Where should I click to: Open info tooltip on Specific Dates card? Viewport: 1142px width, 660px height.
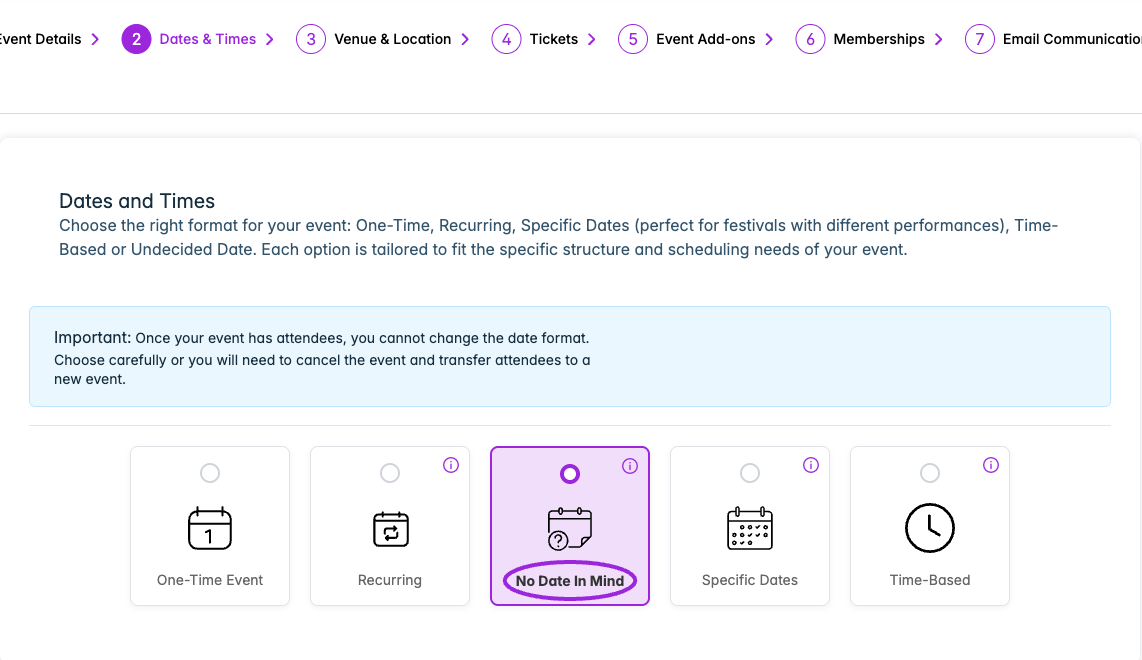(x=811, y=465)
